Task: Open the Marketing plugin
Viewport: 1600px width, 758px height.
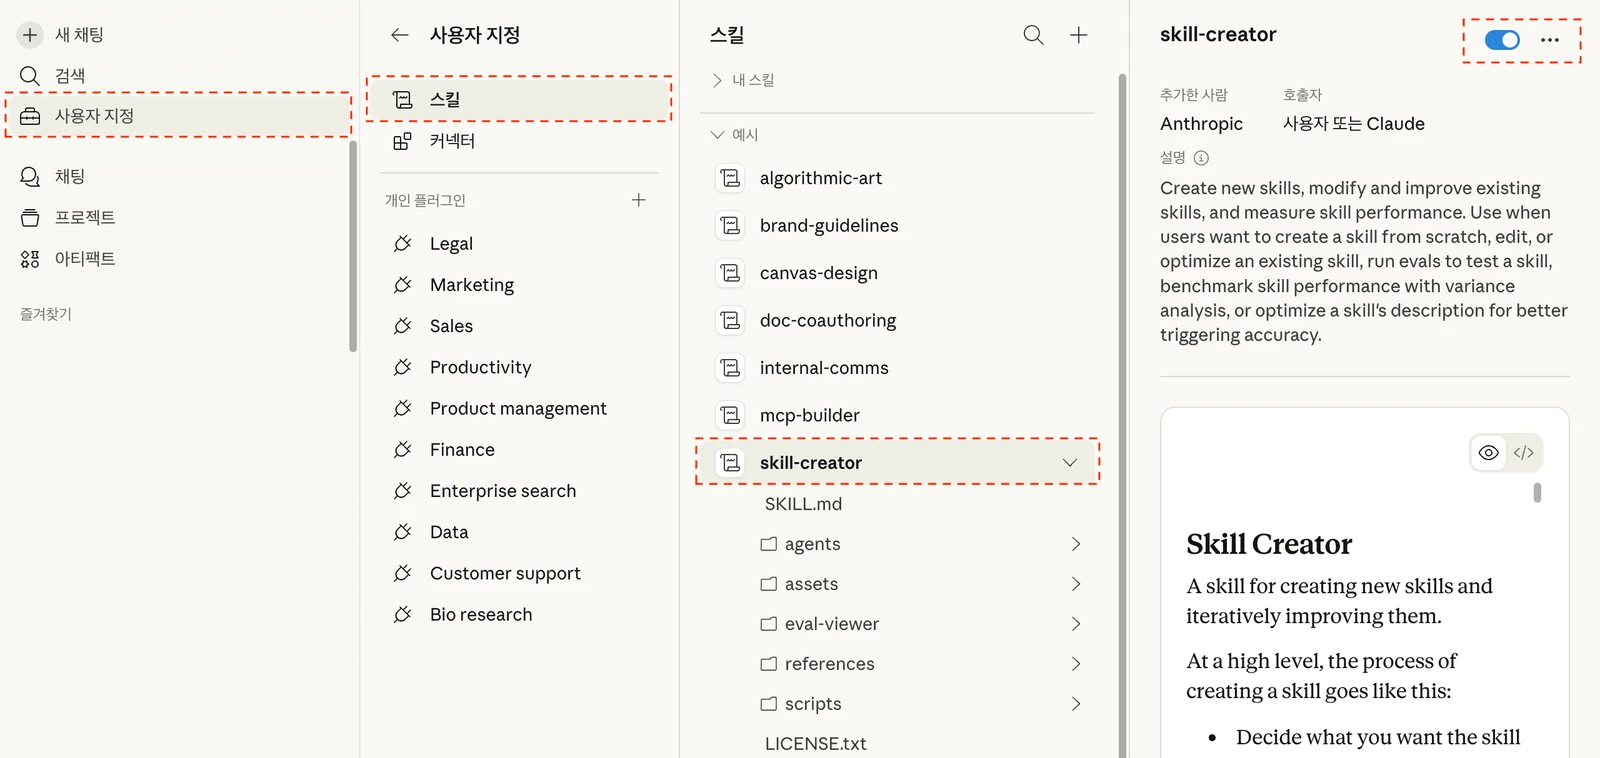Action: click(x=471, y=285)
